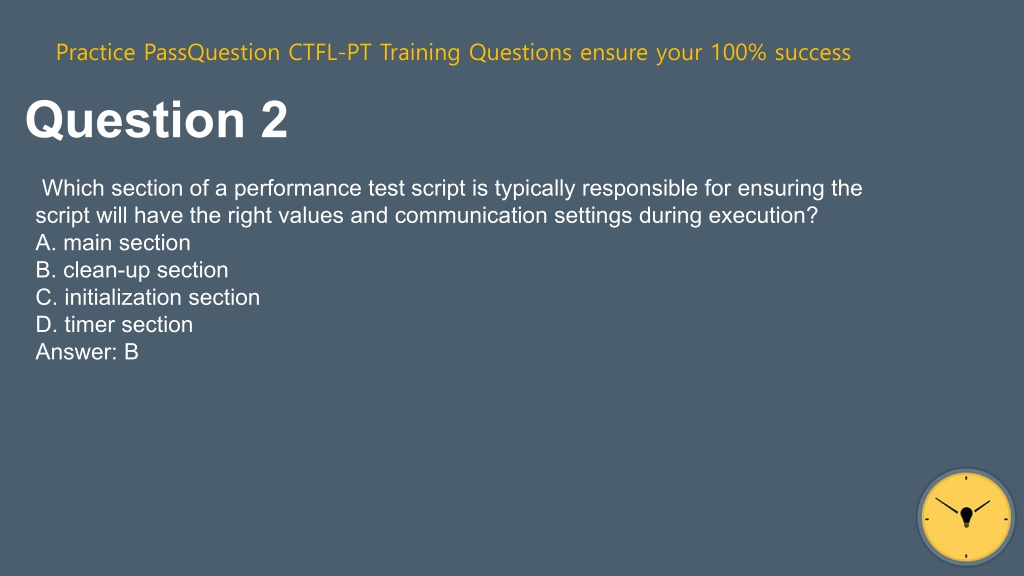
Task: Click the word Practice in the banner
Action: click(x=95, y=52)
